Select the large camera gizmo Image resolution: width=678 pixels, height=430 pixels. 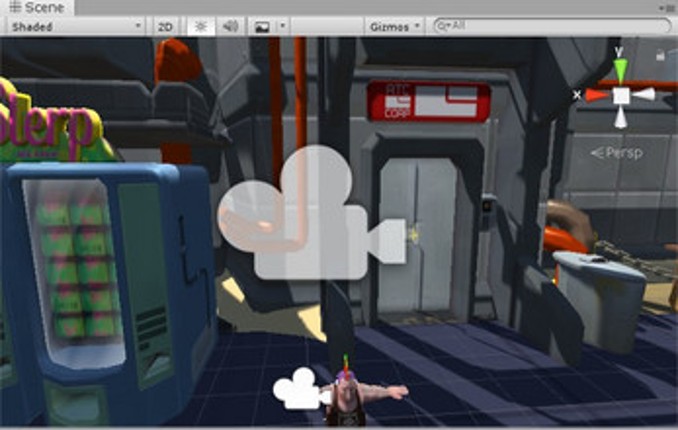point(312,213)
